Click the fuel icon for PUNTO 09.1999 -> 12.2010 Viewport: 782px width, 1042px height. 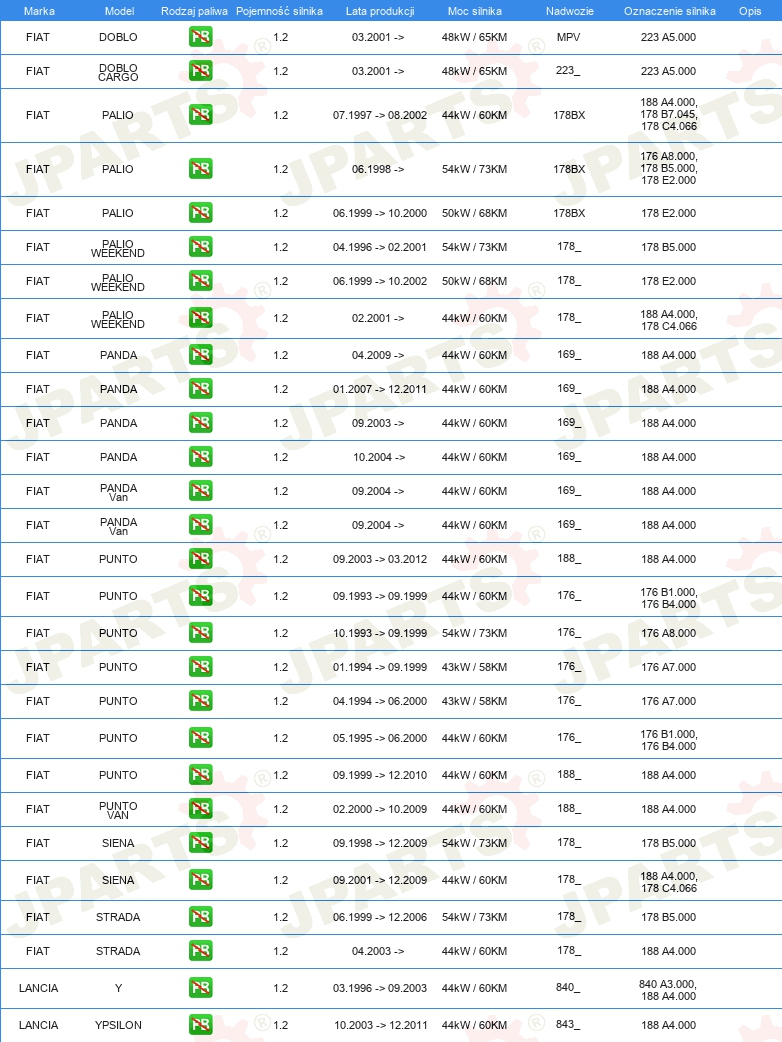(x=200, y=776)
